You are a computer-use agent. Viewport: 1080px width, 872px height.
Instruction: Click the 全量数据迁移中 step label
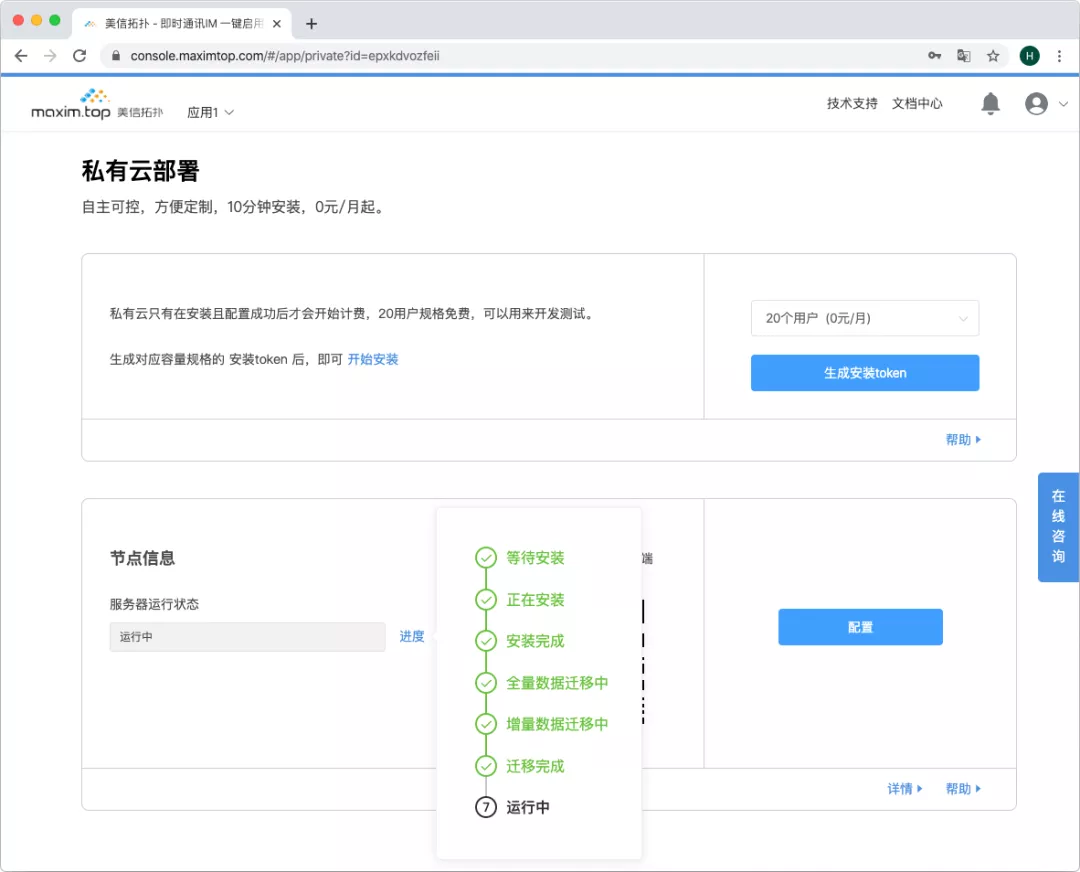point(557,683)
